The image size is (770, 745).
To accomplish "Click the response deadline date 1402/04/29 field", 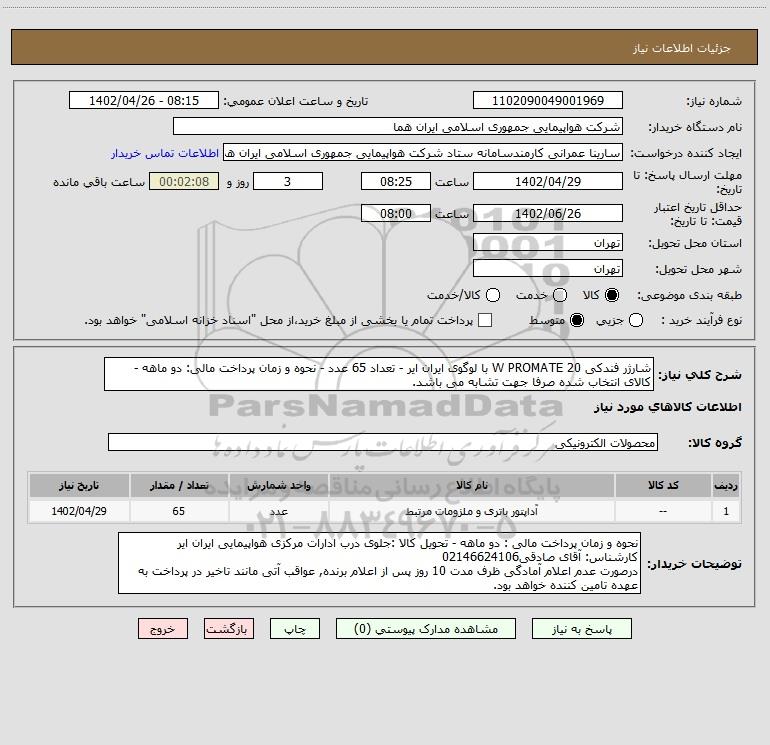I will click(548, 181).
